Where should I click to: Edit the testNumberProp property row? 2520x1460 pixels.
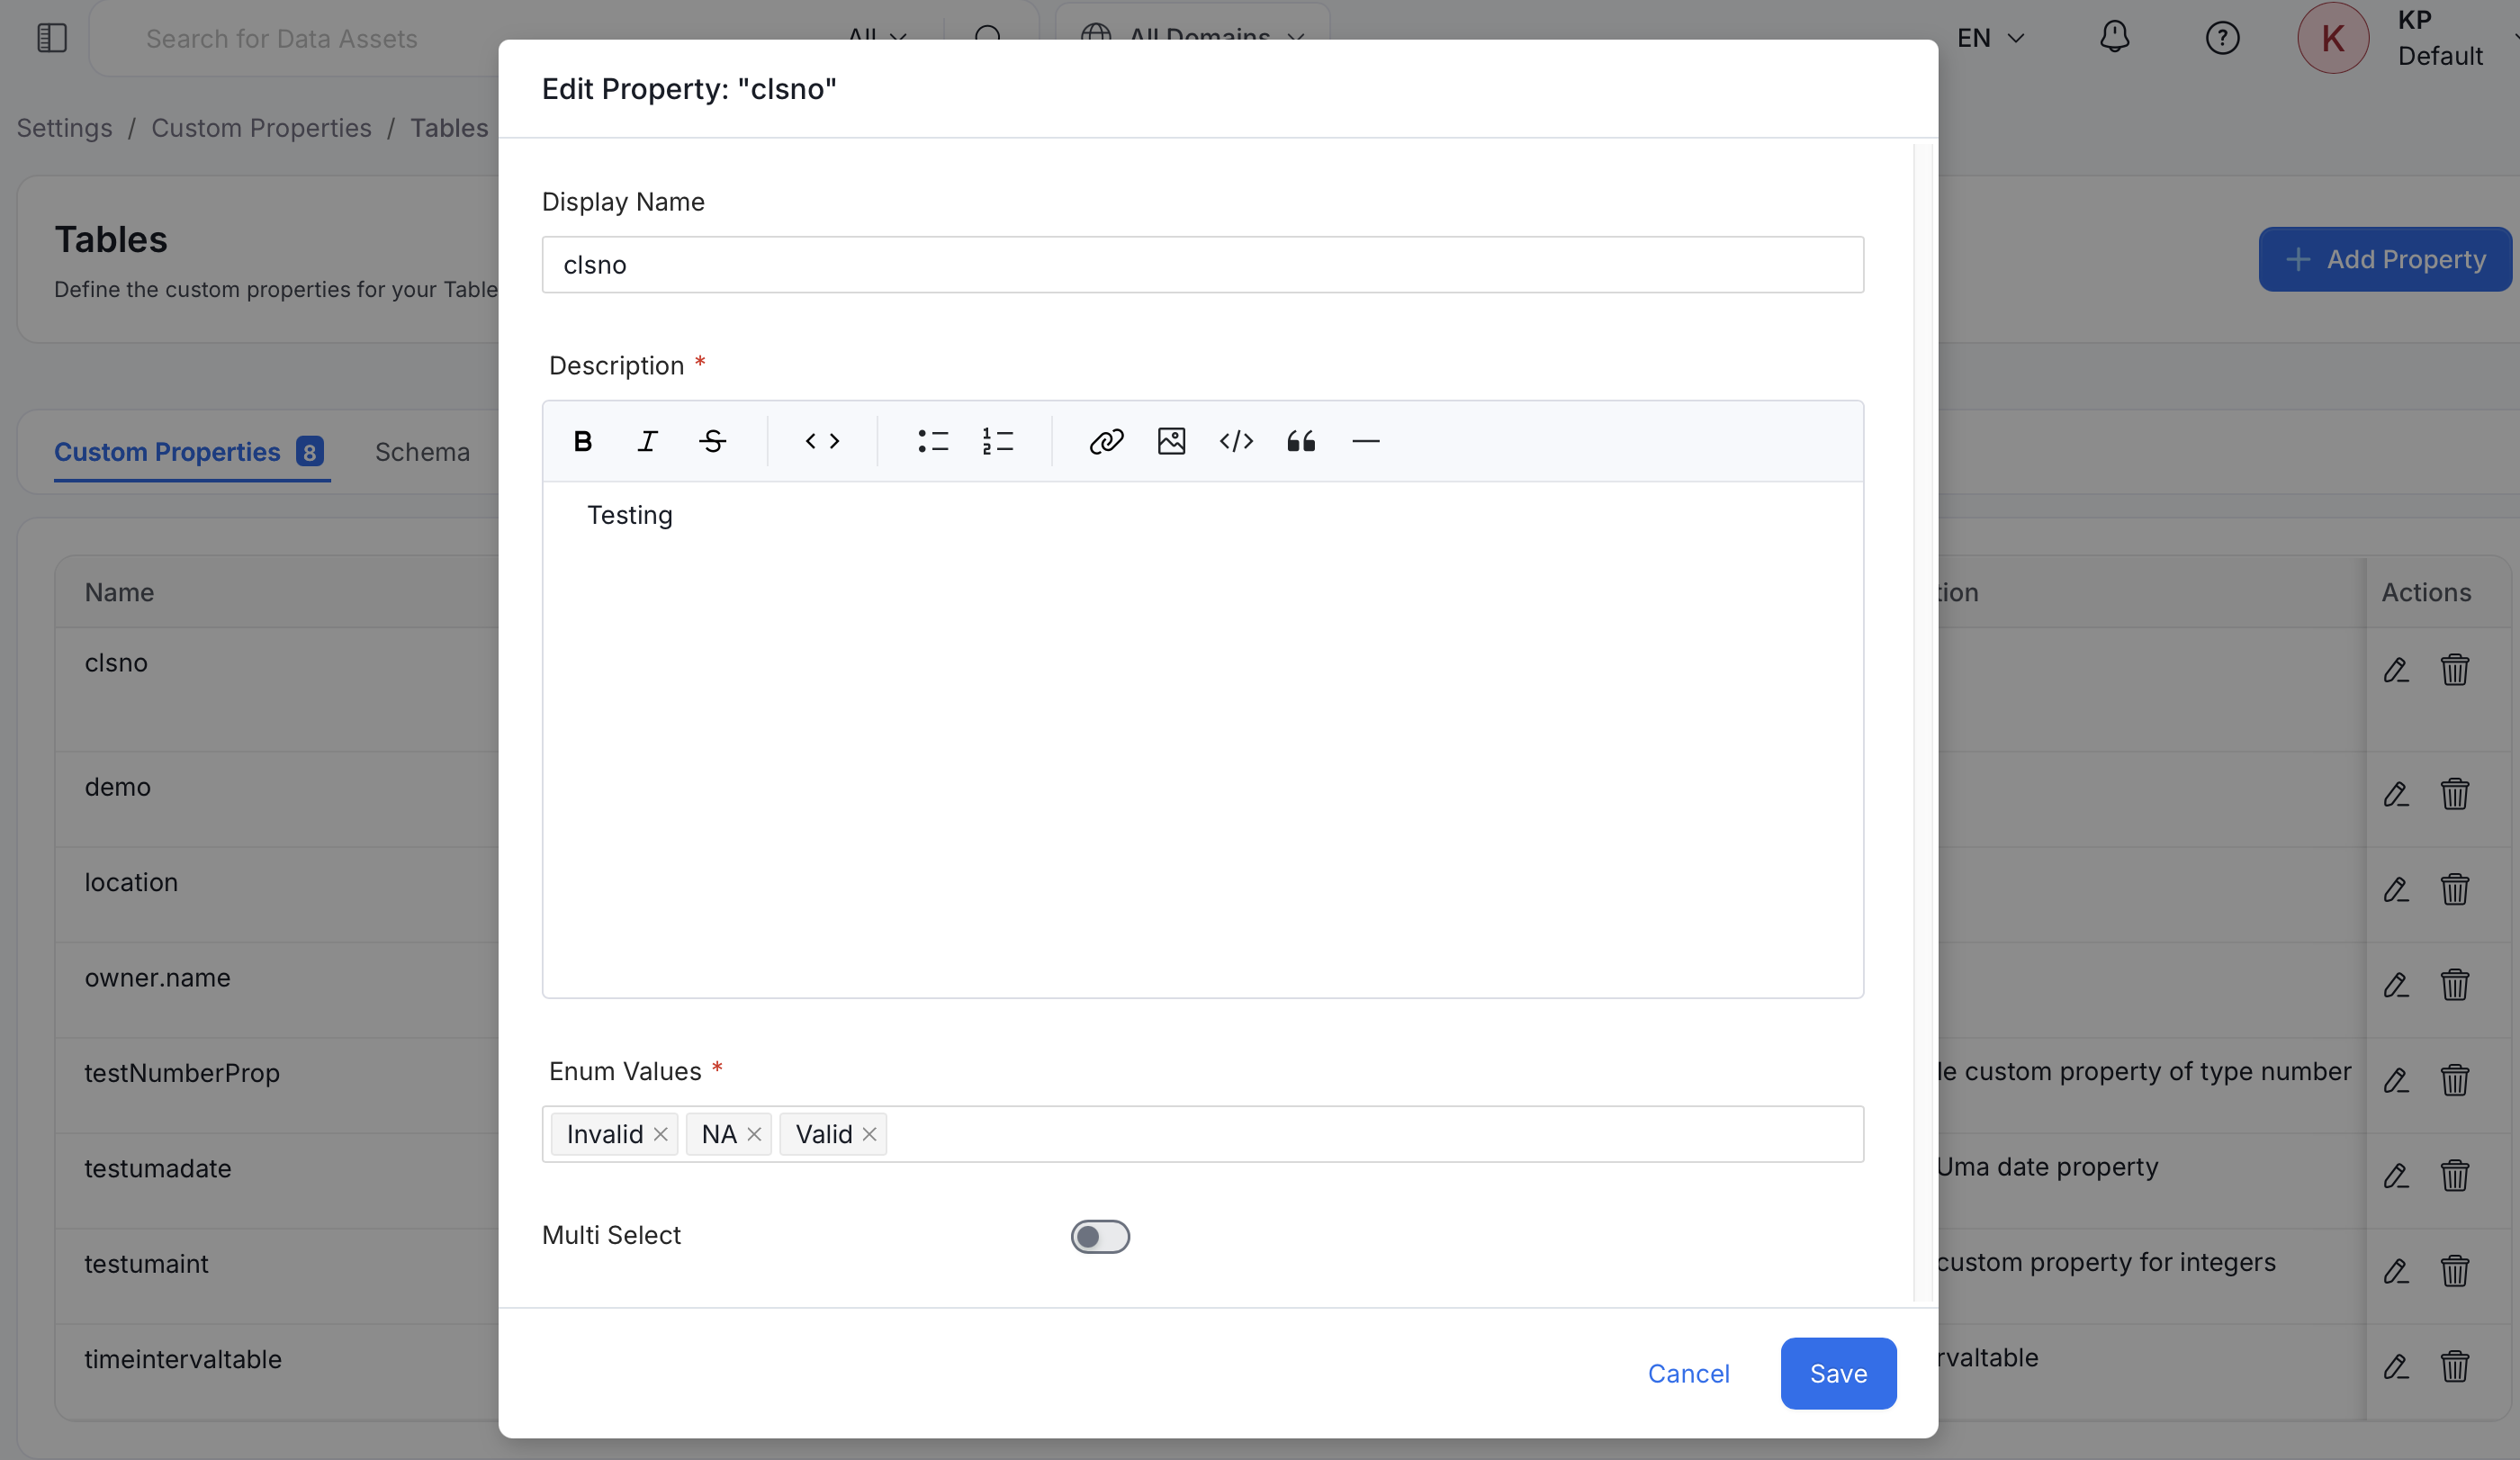pos(2396,1081)
